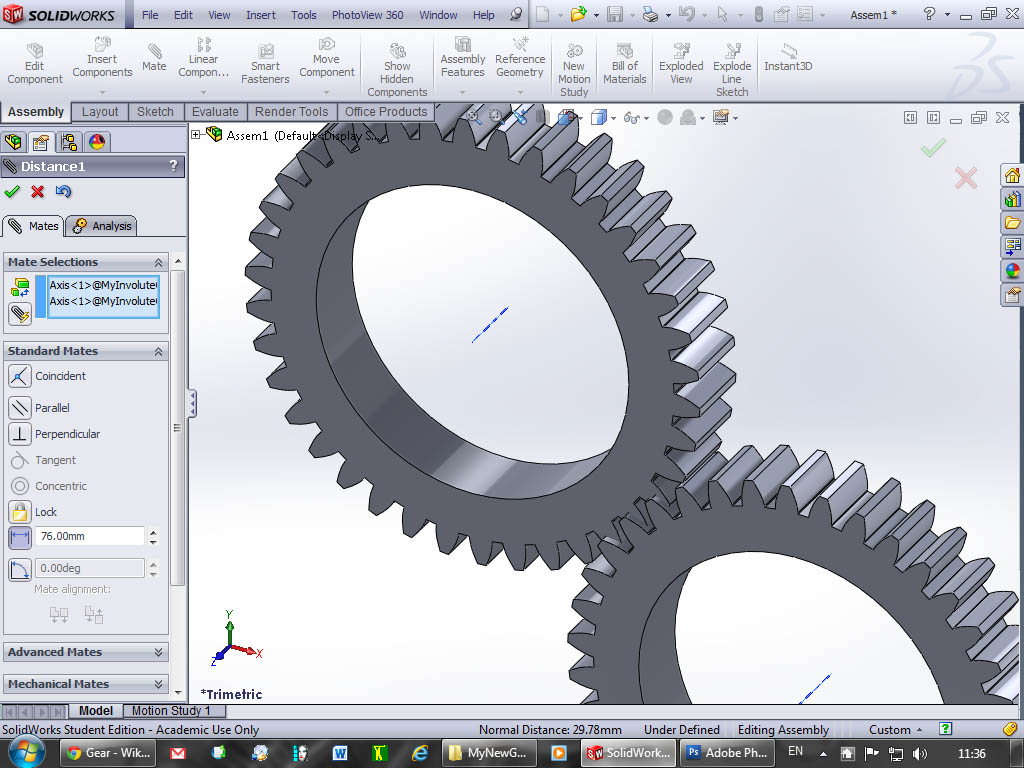Toggle the Distance mate button

tap(20, 537)
